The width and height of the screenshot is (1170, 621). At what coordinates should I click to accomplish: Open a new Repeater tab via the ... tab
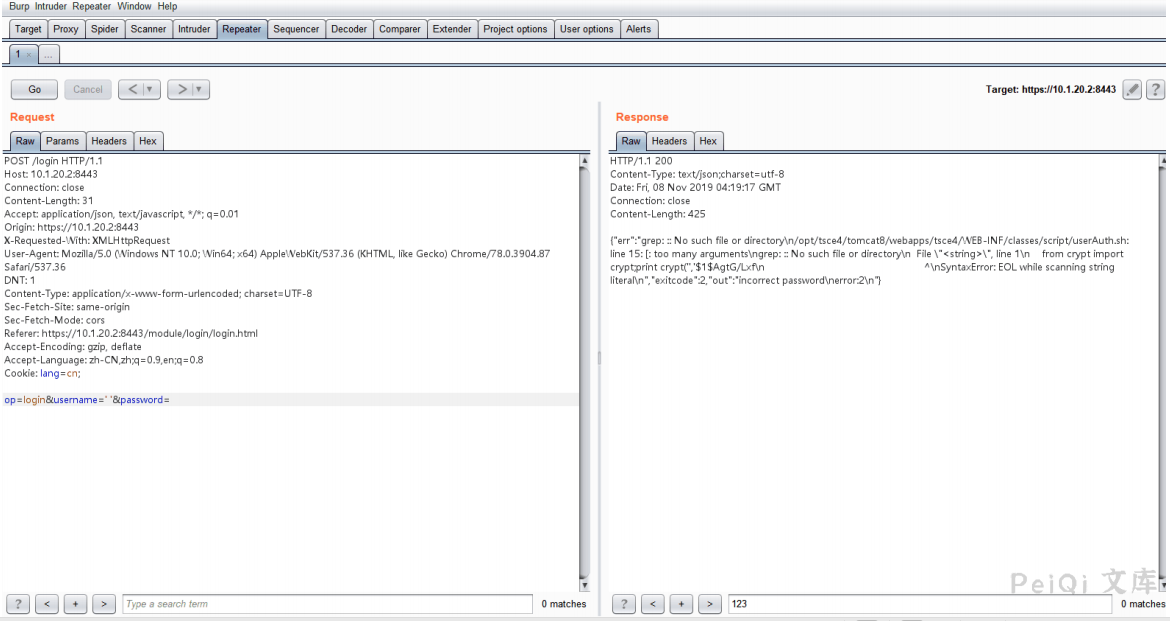click(x=48, y=54)
